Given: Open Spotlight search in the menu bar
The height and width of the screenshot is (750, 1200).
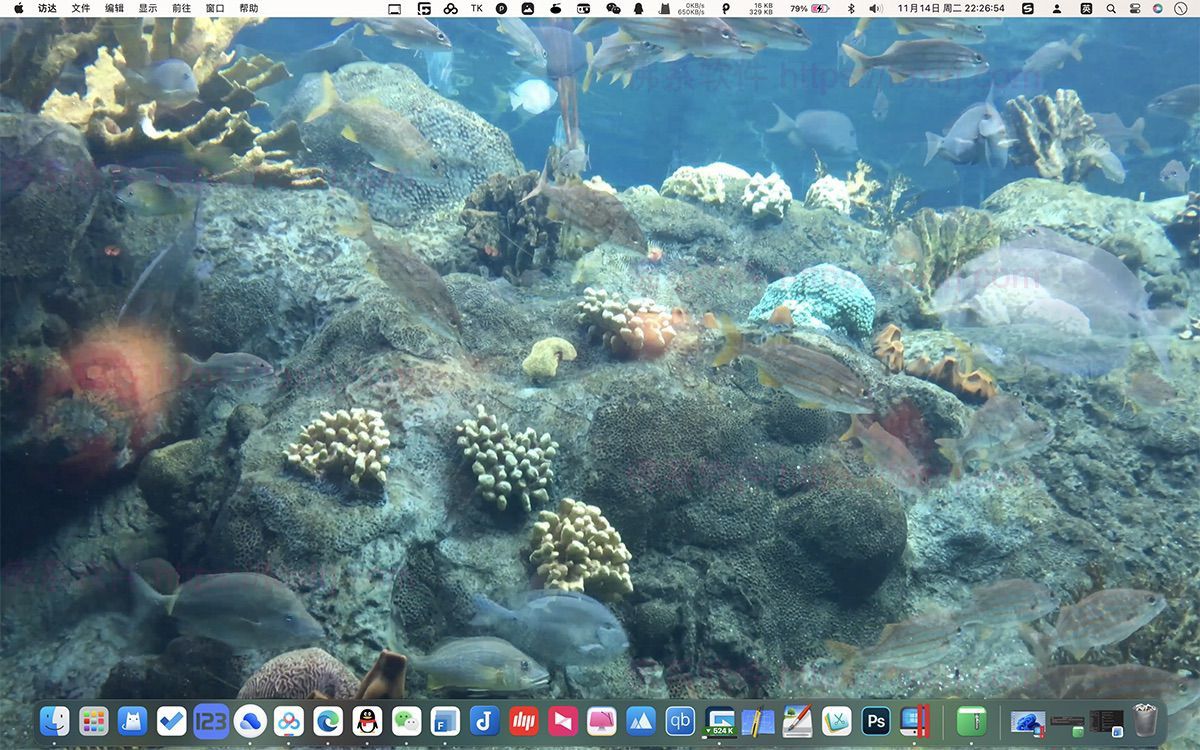Looking at the screenshot, I should click(1111, 8).
